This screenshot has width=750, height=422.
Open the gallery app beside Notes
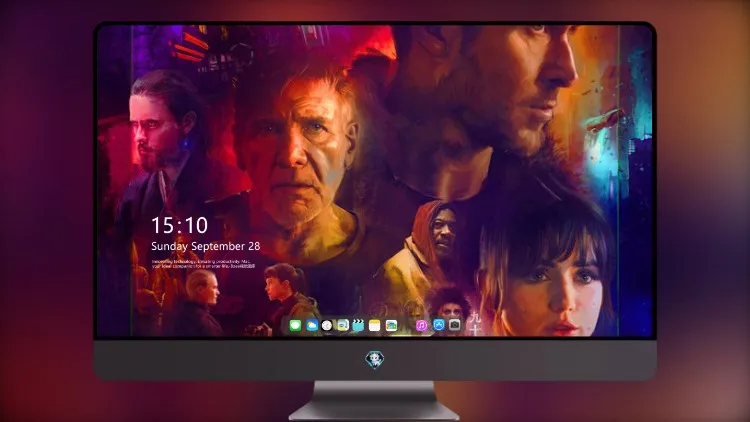pos(391,326)
